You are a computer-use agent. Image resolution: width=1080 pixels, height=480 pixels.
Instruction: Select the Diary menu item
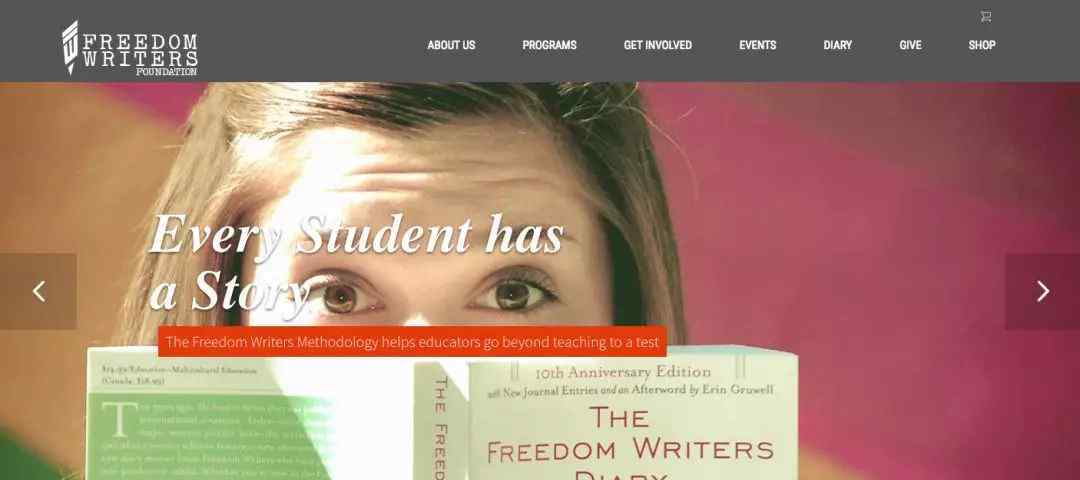coord(838,45)
